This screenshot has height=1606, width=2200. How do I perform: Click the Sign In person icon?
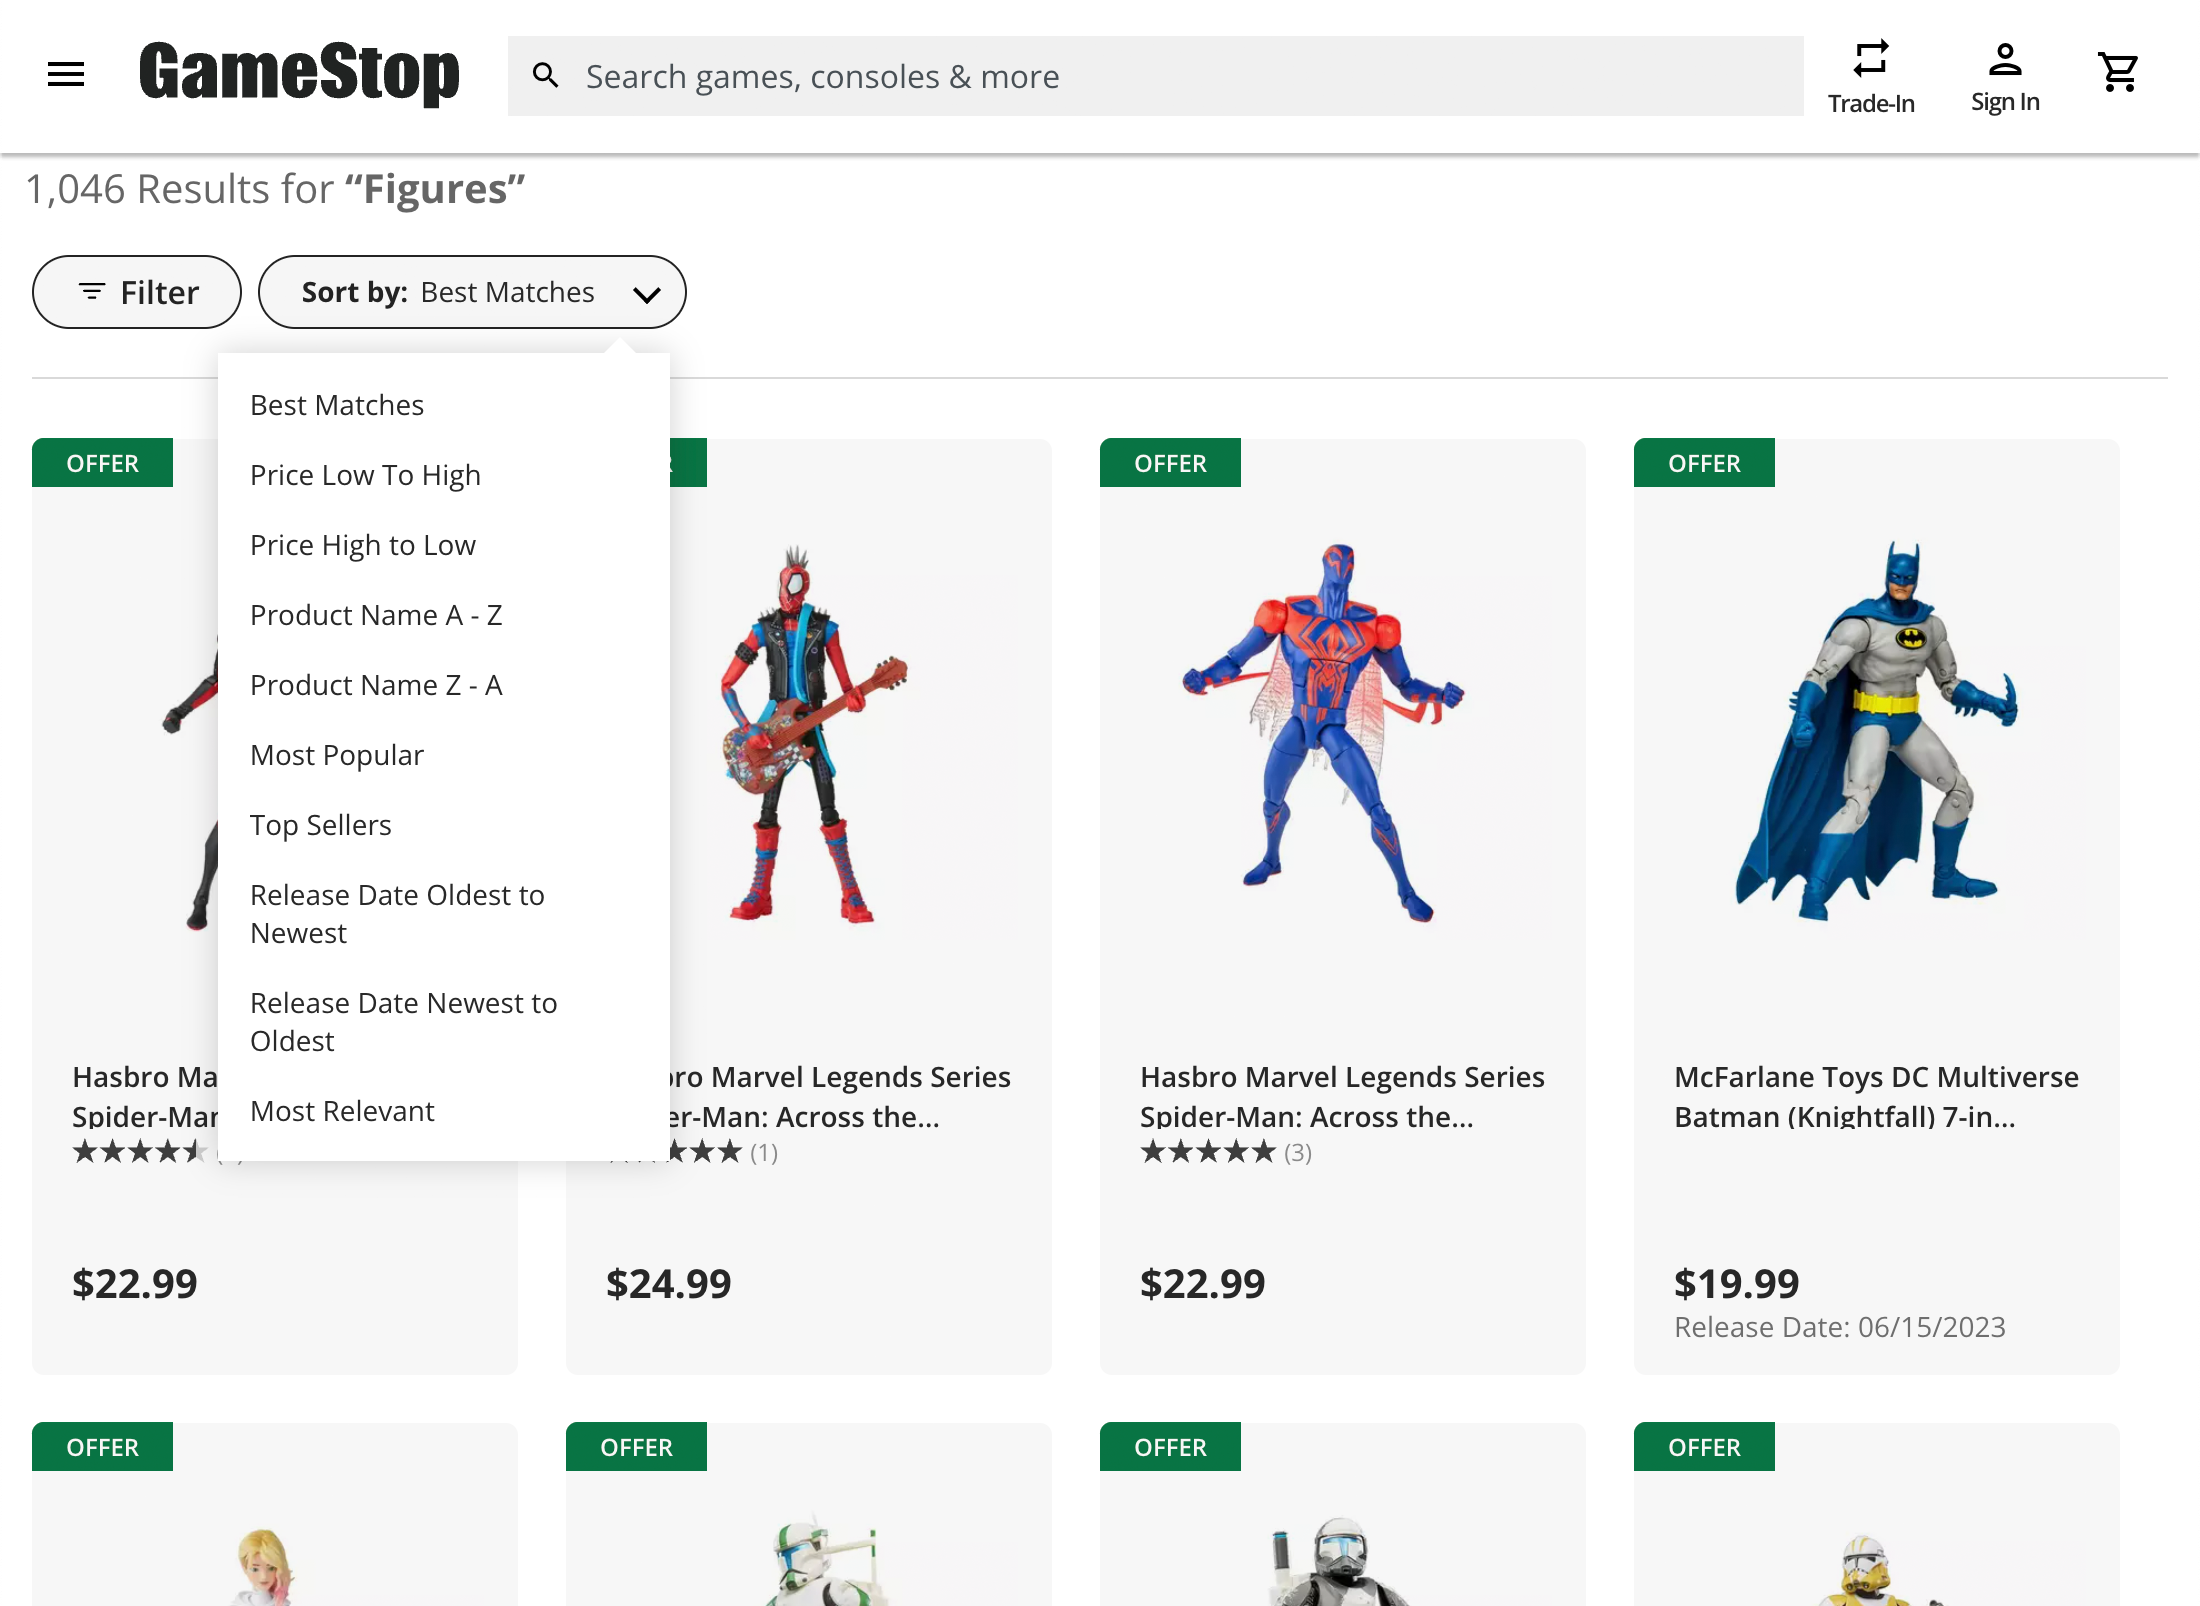pyautogui.click(x=2005, y=60)
